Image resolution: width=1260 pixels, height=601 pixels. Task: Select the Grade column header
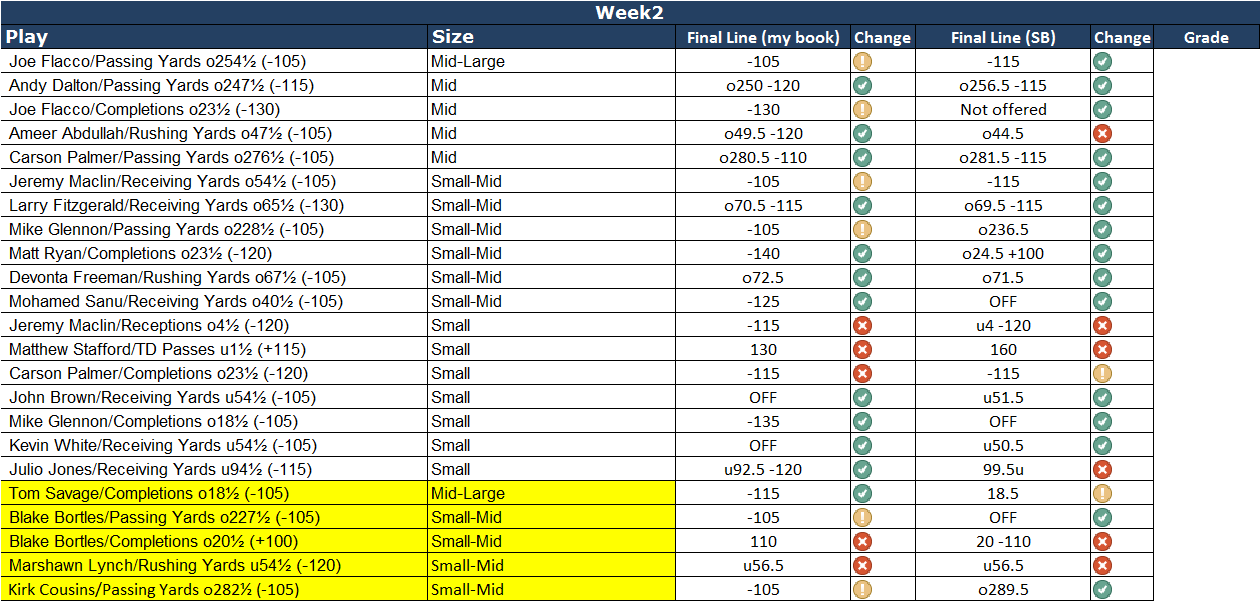click(x=1206, y=37)
